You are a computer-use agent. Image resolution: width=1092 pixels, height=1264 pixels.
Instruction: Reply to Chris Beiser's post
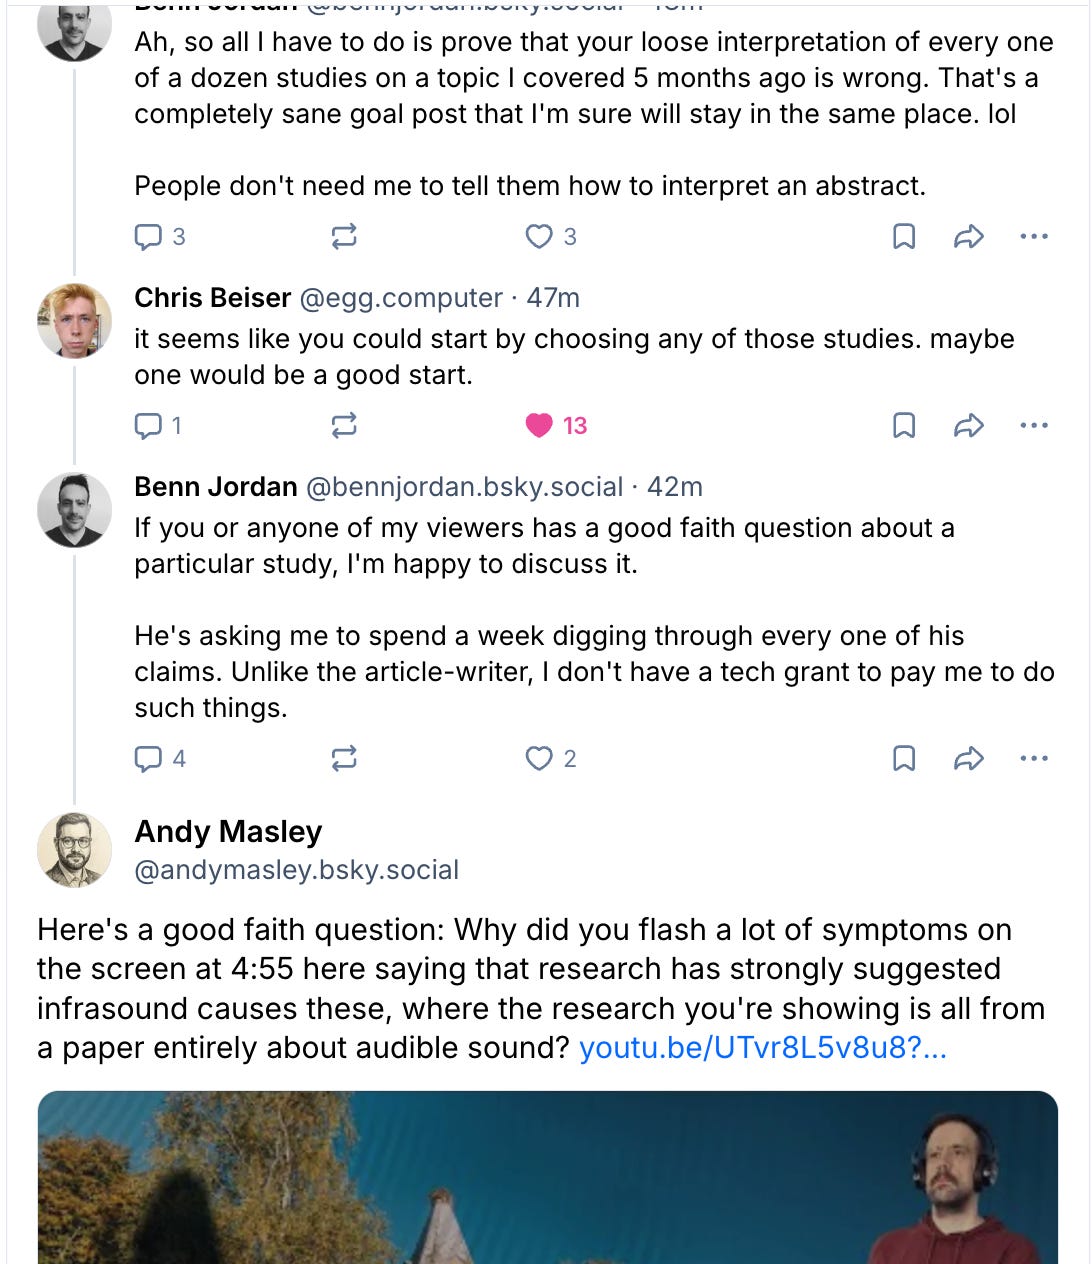pyautogui.click(x=148, y=426)
